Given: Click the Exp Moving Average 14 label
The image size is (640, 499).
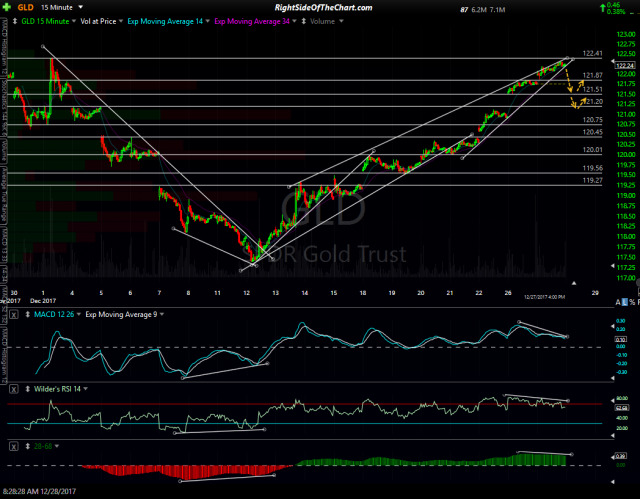Looking at the screenshot, I should [x=165, y=21].
